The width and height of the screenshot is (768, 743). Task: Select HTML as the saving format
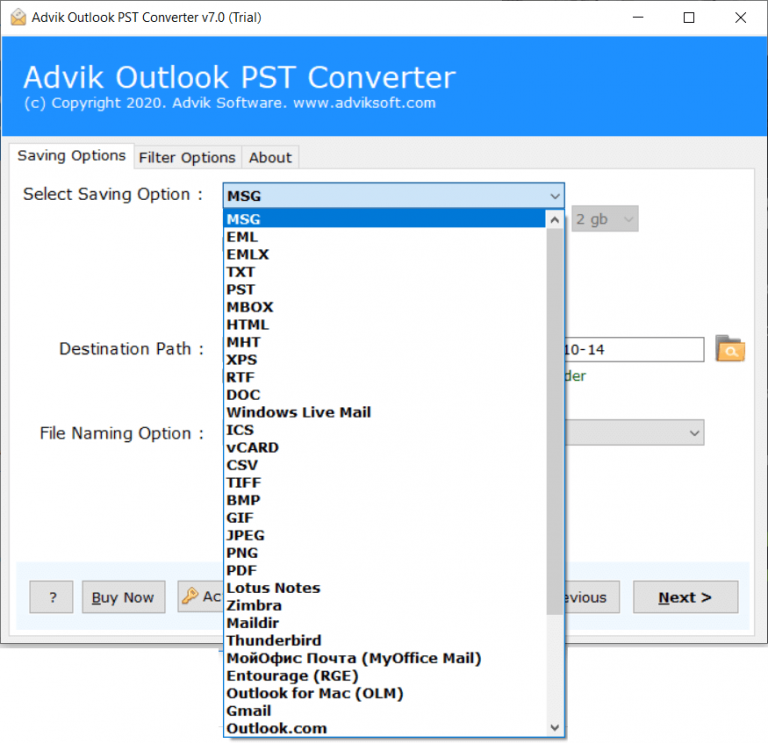pos(385,325)
